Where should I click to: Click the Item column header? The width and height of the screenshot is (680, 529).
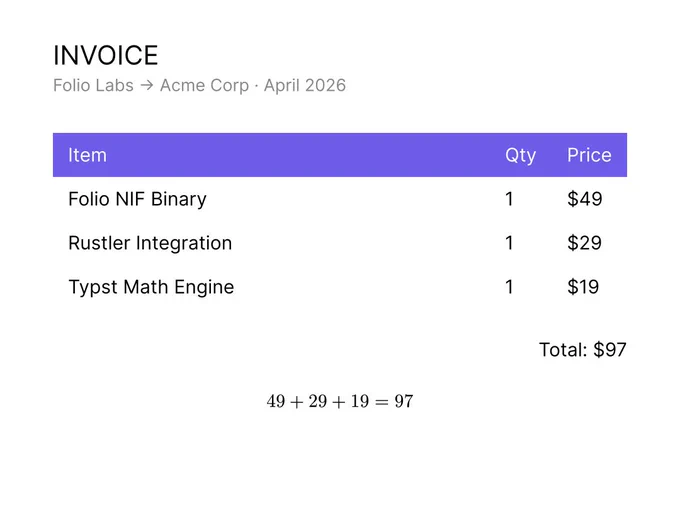point(87,155)
